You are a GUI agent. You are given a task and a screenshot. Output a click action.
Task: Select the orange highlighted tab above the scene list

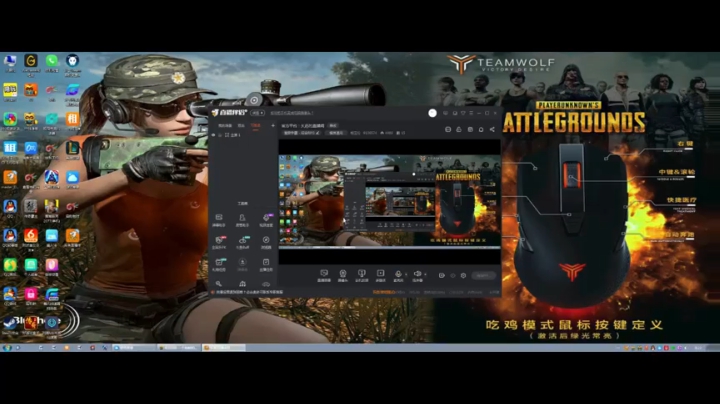click(255, 125)
